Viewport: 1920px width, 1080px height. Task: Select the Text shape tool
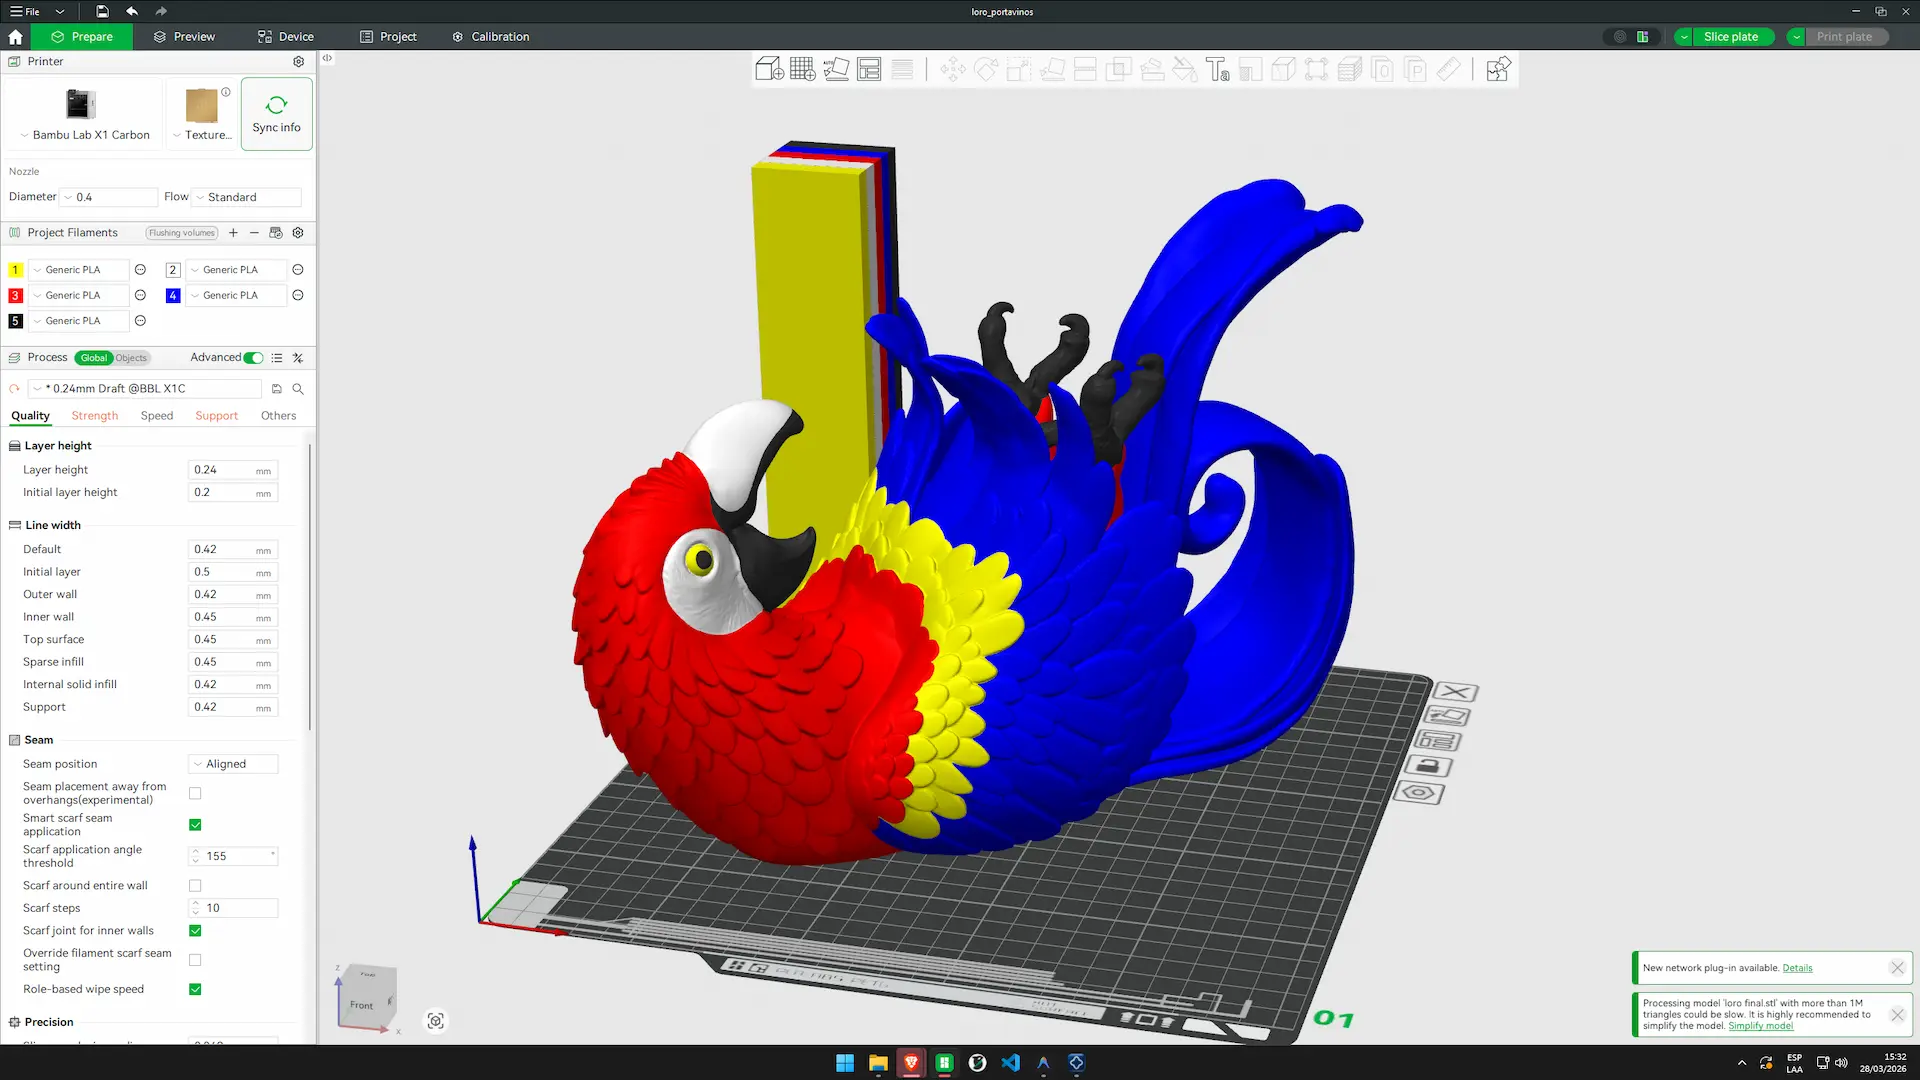(x=1217, y=69)
